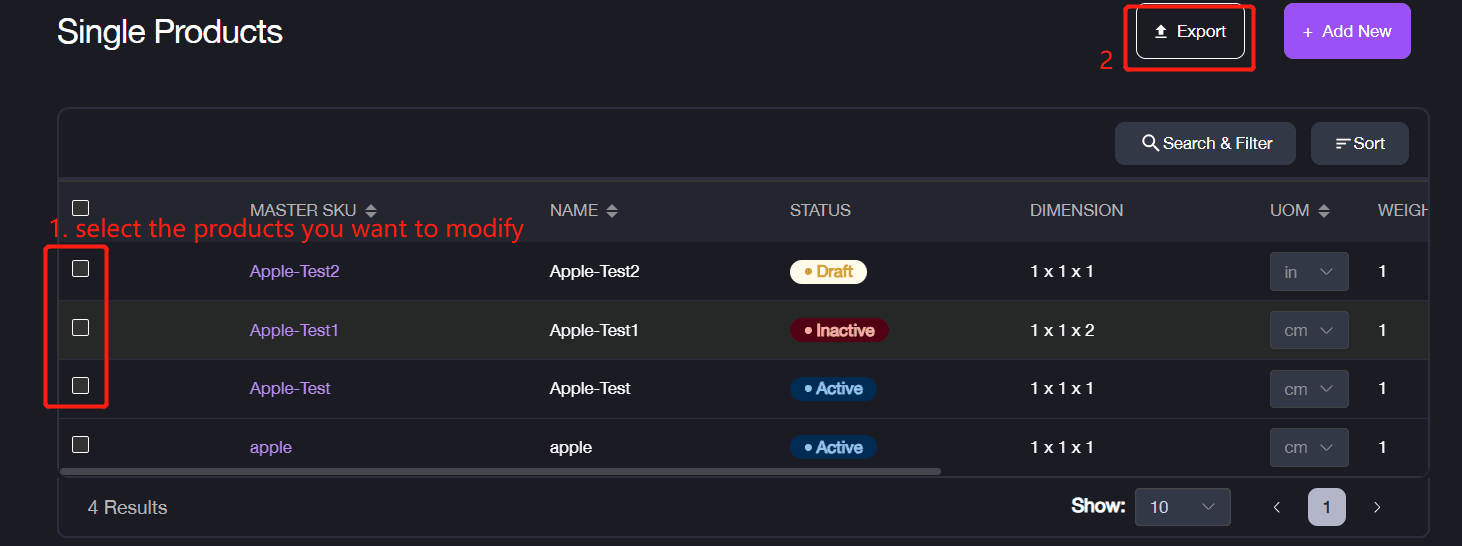Viewport: 1462px width, 546px height.
Task: Go to next page arrow
Action: (1377, 507)
